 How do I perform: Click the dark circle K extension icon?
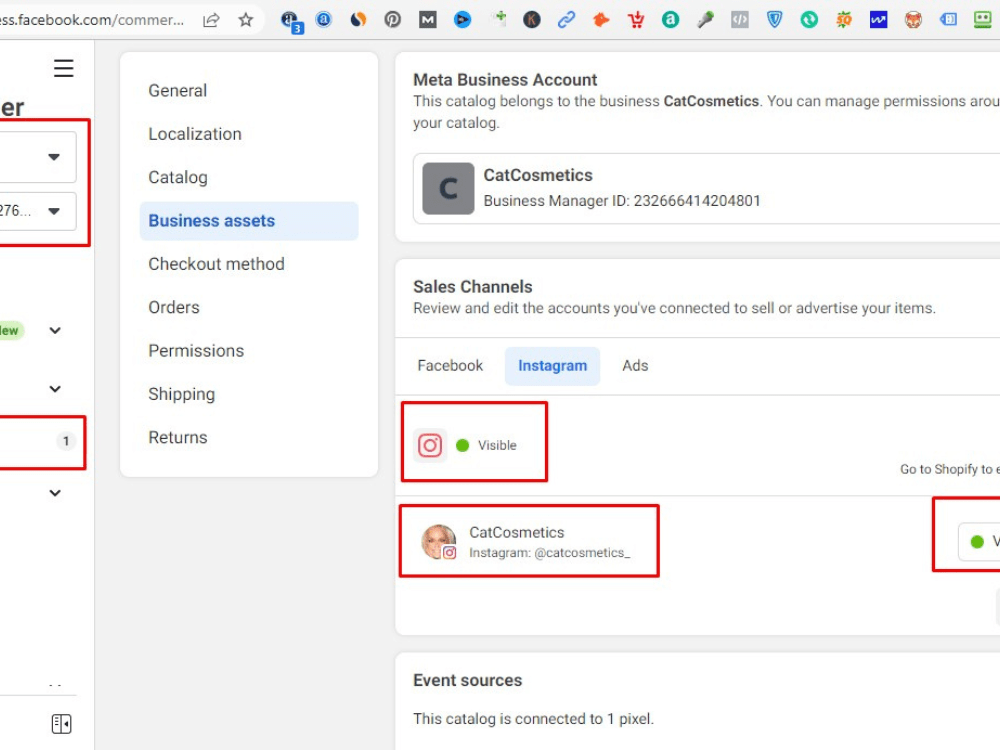pos(531,20)
